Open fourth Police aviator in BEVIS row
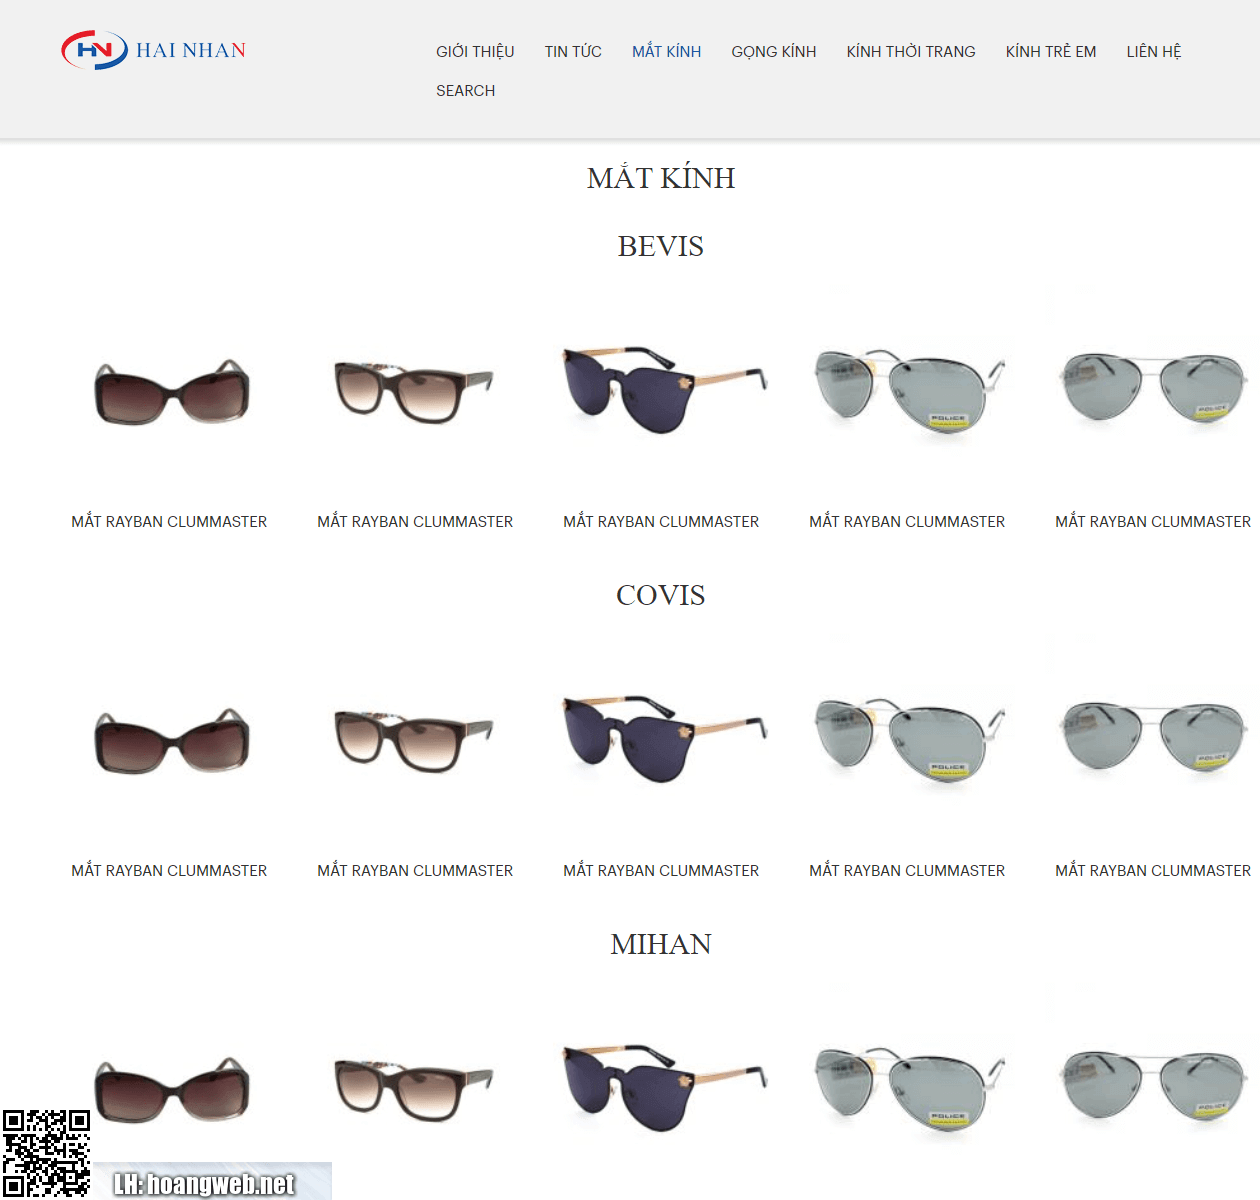 [908, 391]
